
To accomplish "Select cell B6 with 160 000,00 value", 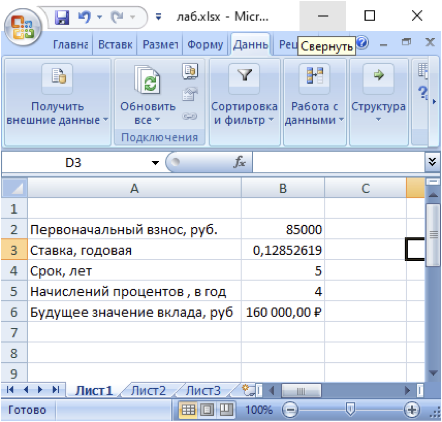I will [x=283, y=312].
